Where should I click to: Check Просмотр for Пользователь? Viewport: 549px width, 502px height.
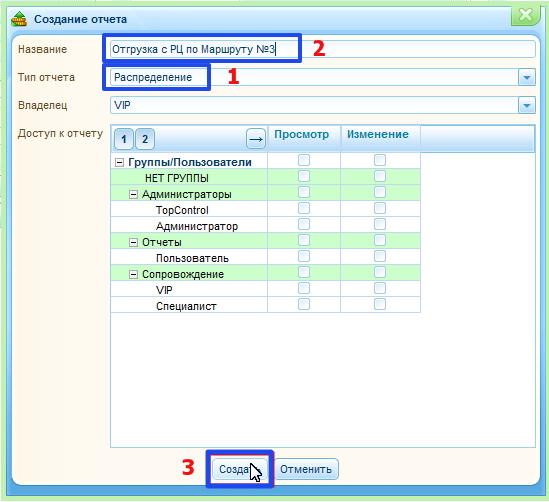point(304,256)
